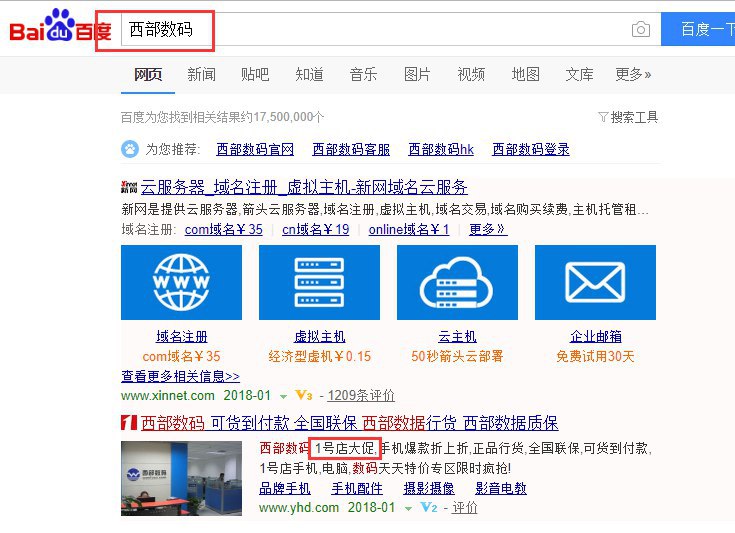Click the cloud host icon tile
The width and height of the screenshot is (735, 533).
(457, 282)
